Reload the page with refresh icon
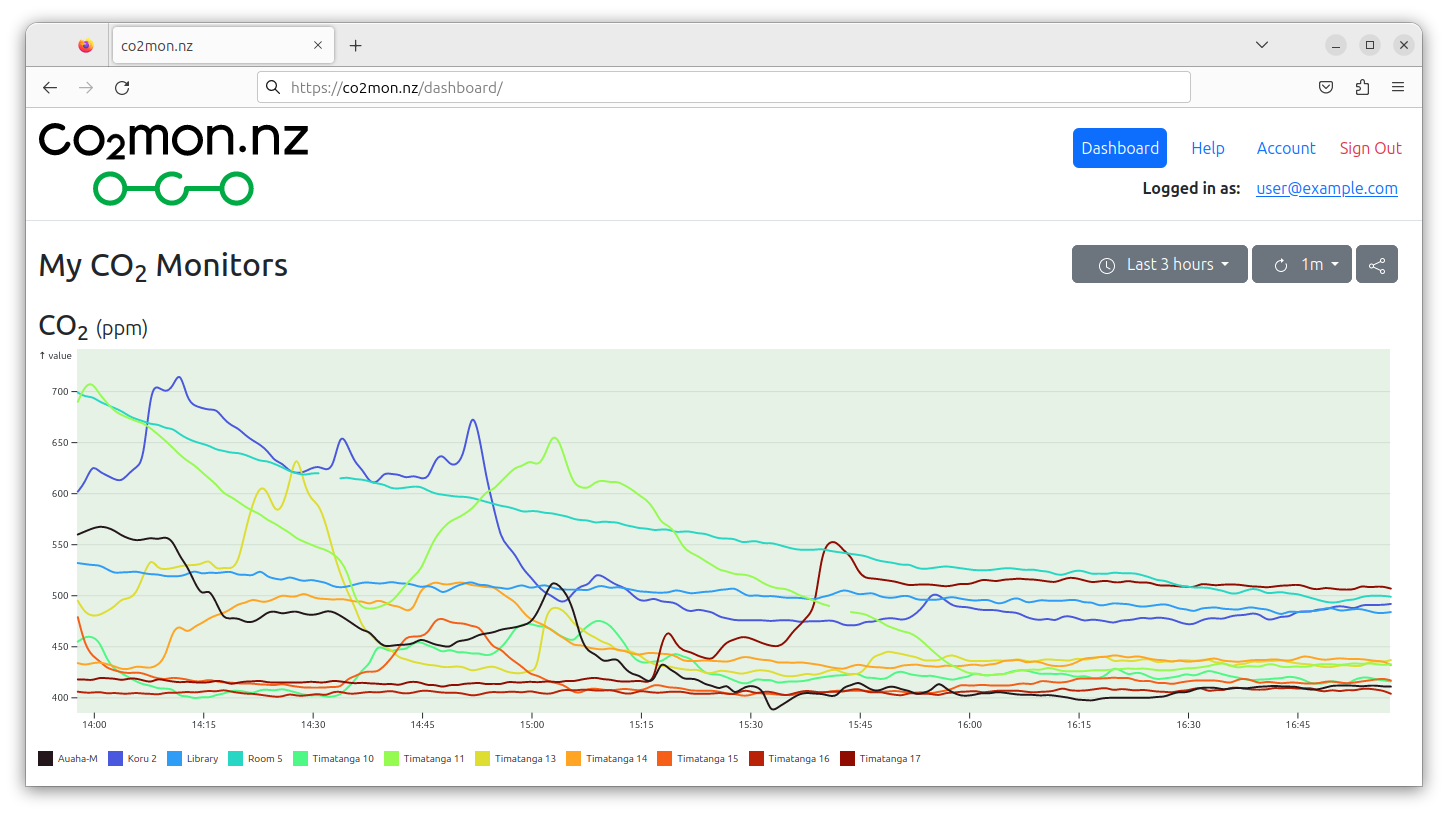 click(x=122, y=87)
